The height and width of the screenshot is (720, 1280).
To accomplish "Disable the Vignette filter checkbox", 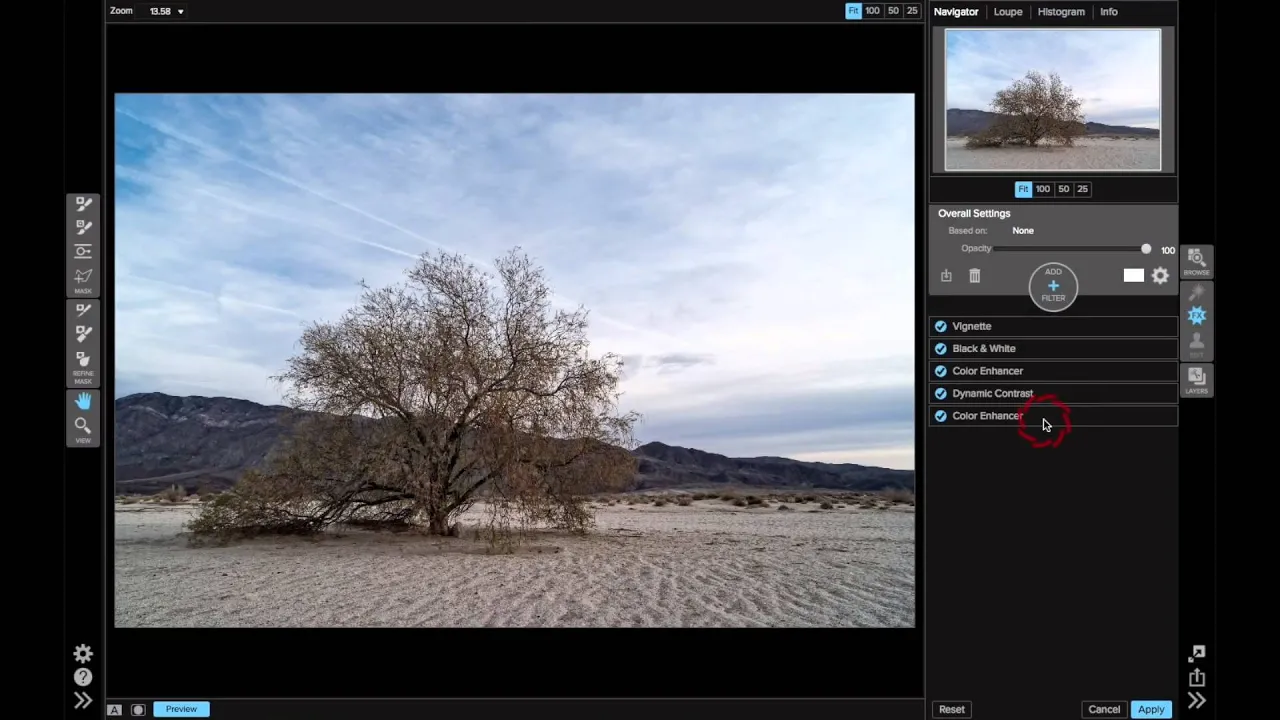I will coord(940,326).
